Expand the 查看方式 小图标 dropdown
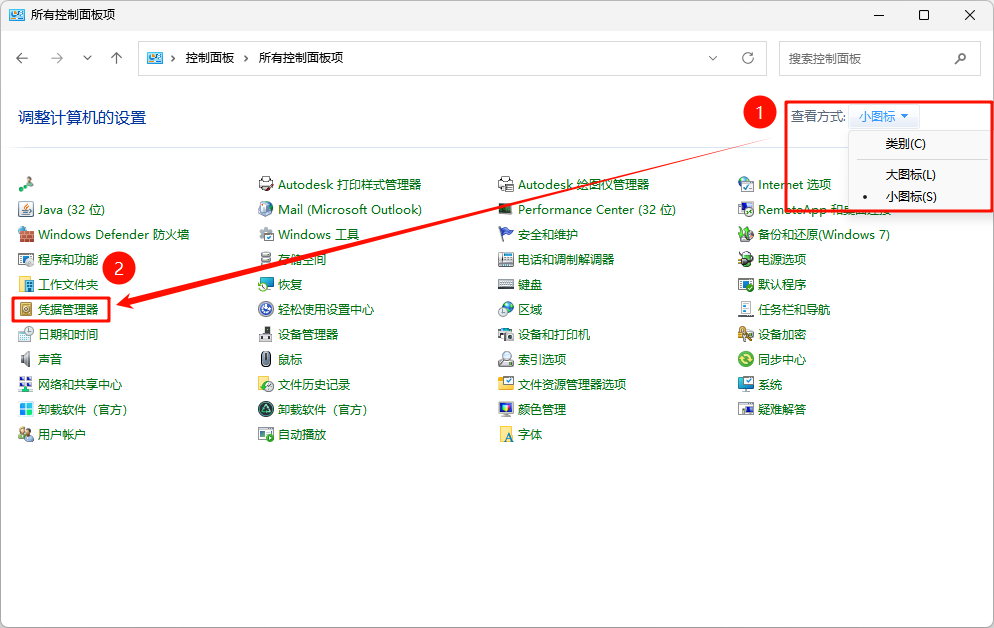This screenshot has height=628, width=994. (x=883, y=117)
